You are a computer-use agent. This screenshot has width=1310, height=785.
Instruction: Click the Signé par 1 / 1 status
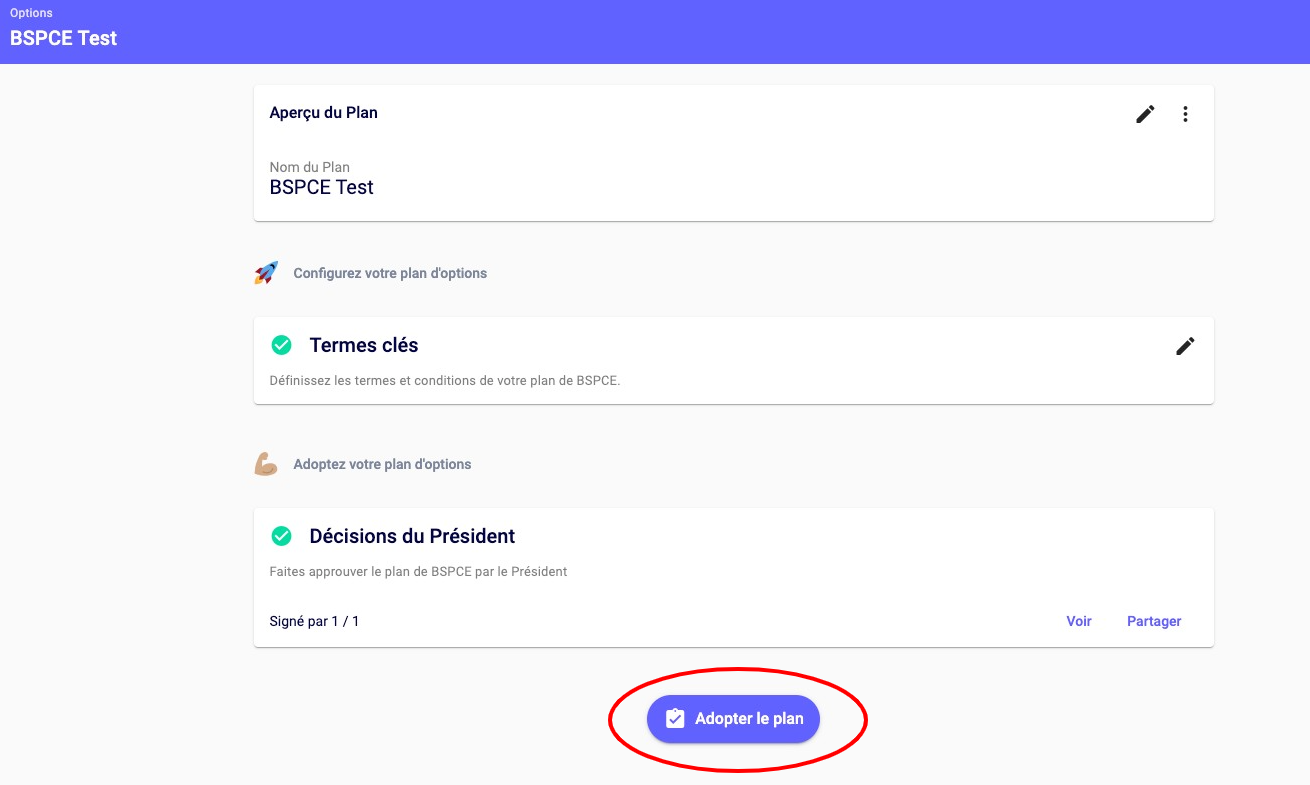314,621
